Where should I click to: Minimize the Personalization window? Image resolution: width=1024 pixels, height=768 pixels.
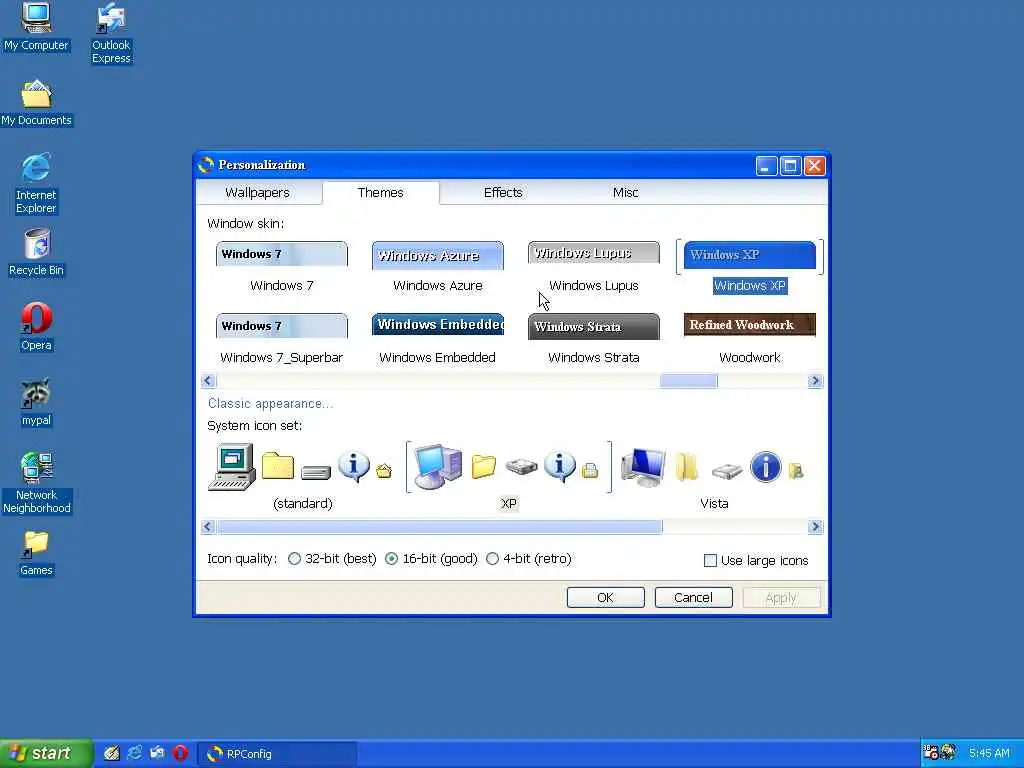tap(767, 166)
